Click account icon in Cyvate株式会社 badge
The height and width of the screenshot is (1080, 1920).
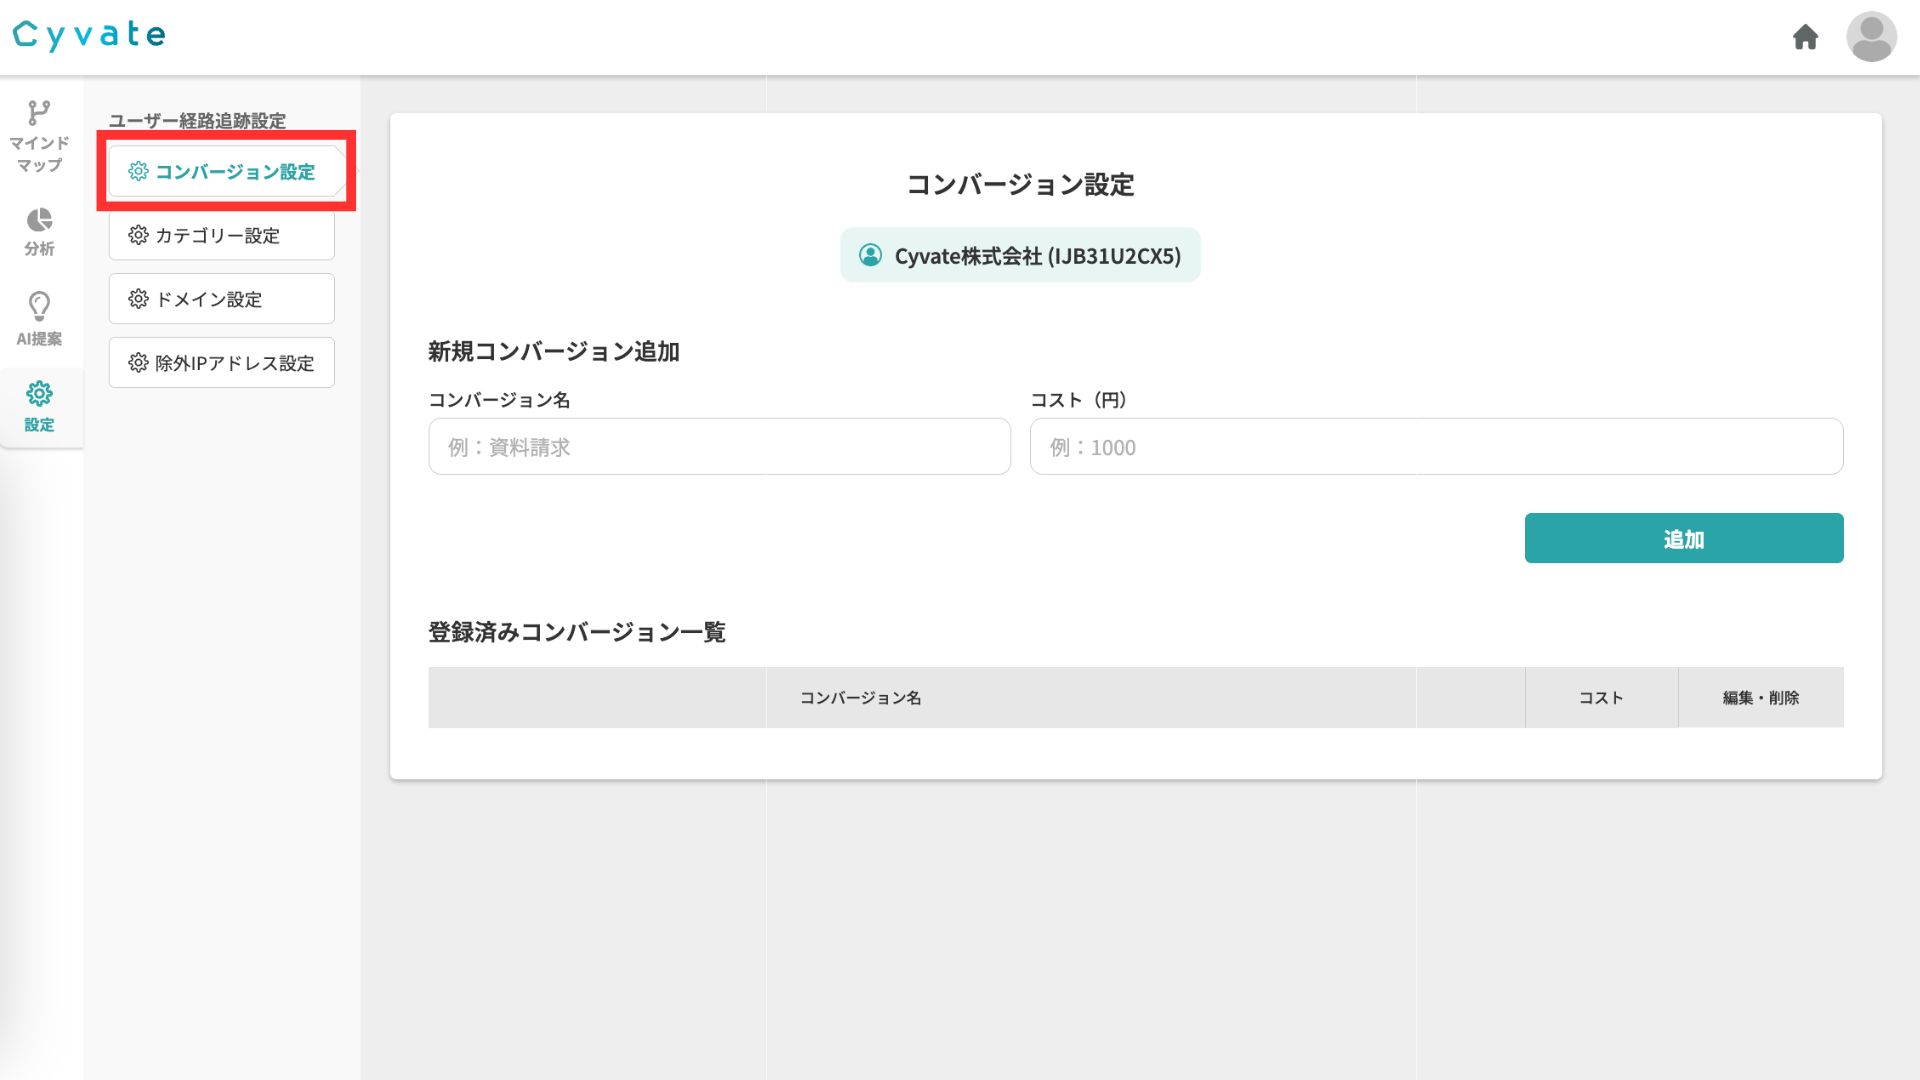coord(870,256)
